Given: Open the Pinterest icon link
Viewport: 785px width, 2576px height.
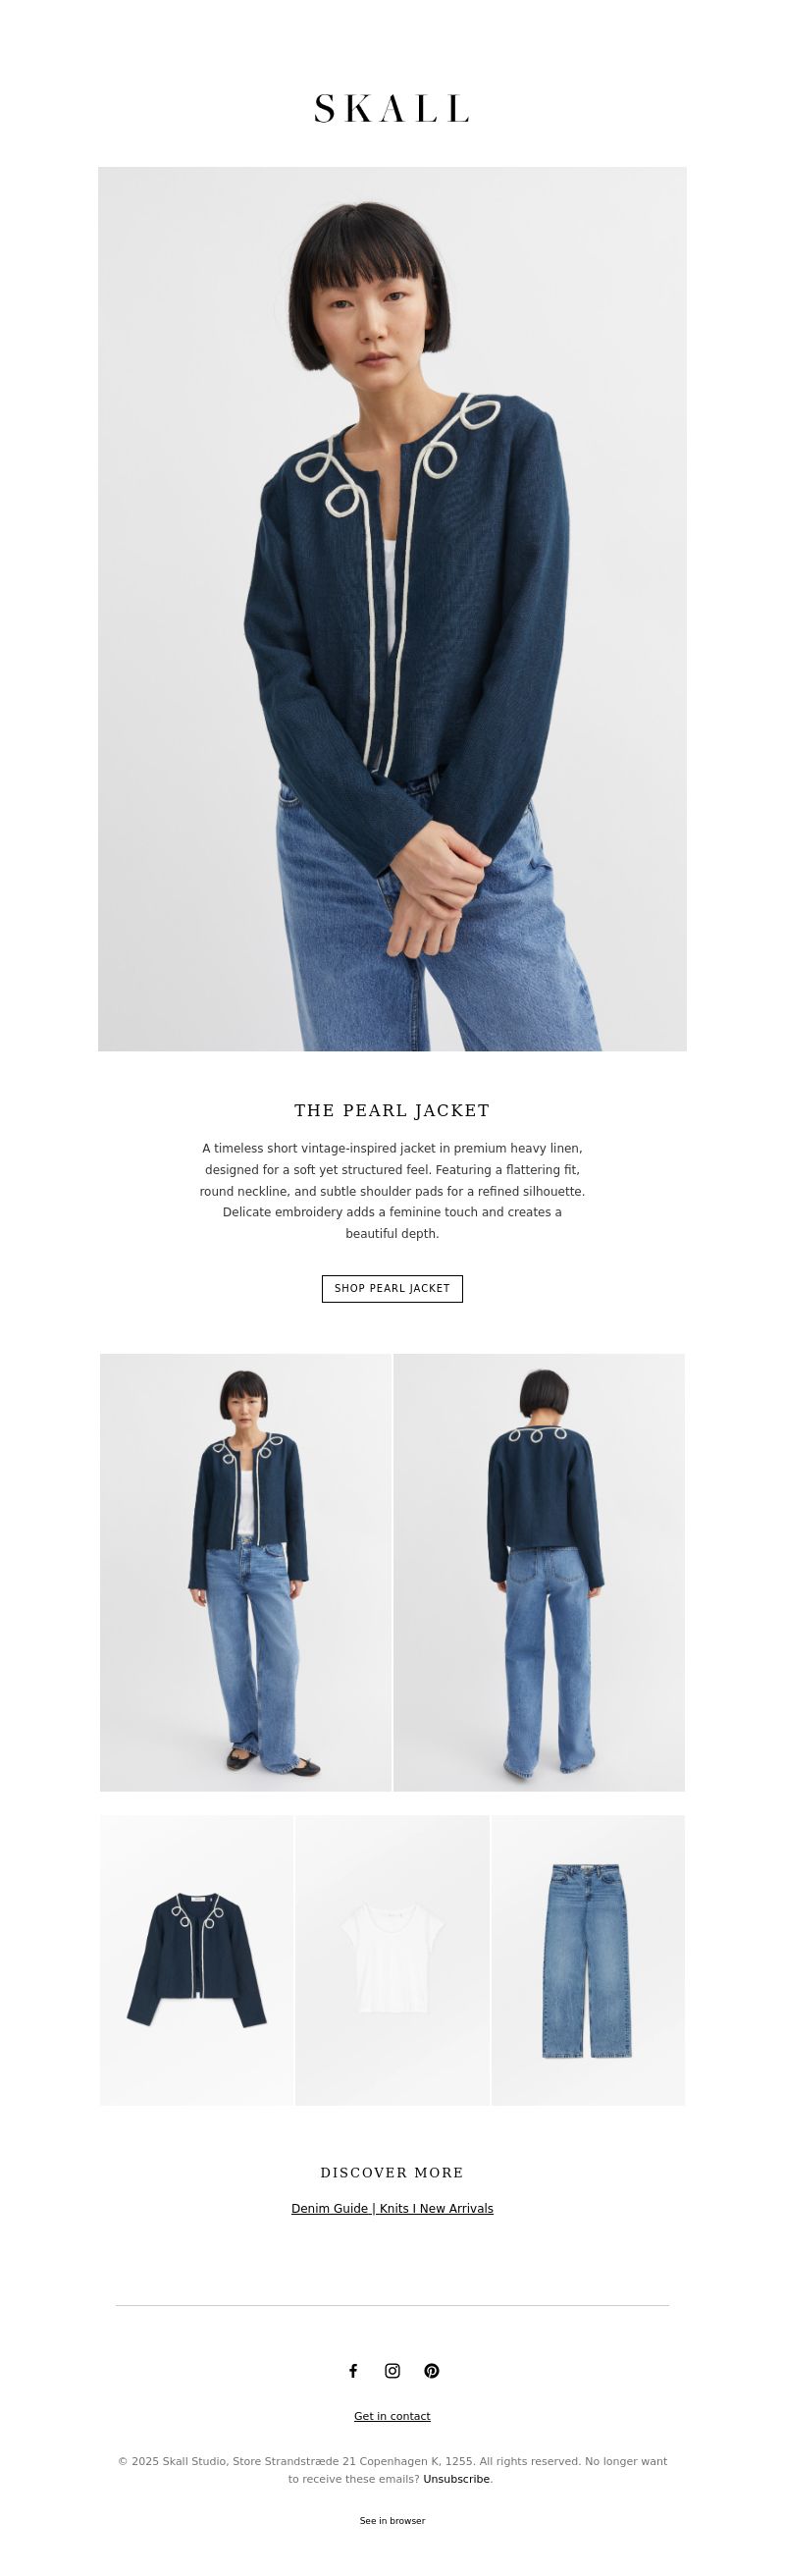Looking at the screenshot, I should coord(432,2370).
